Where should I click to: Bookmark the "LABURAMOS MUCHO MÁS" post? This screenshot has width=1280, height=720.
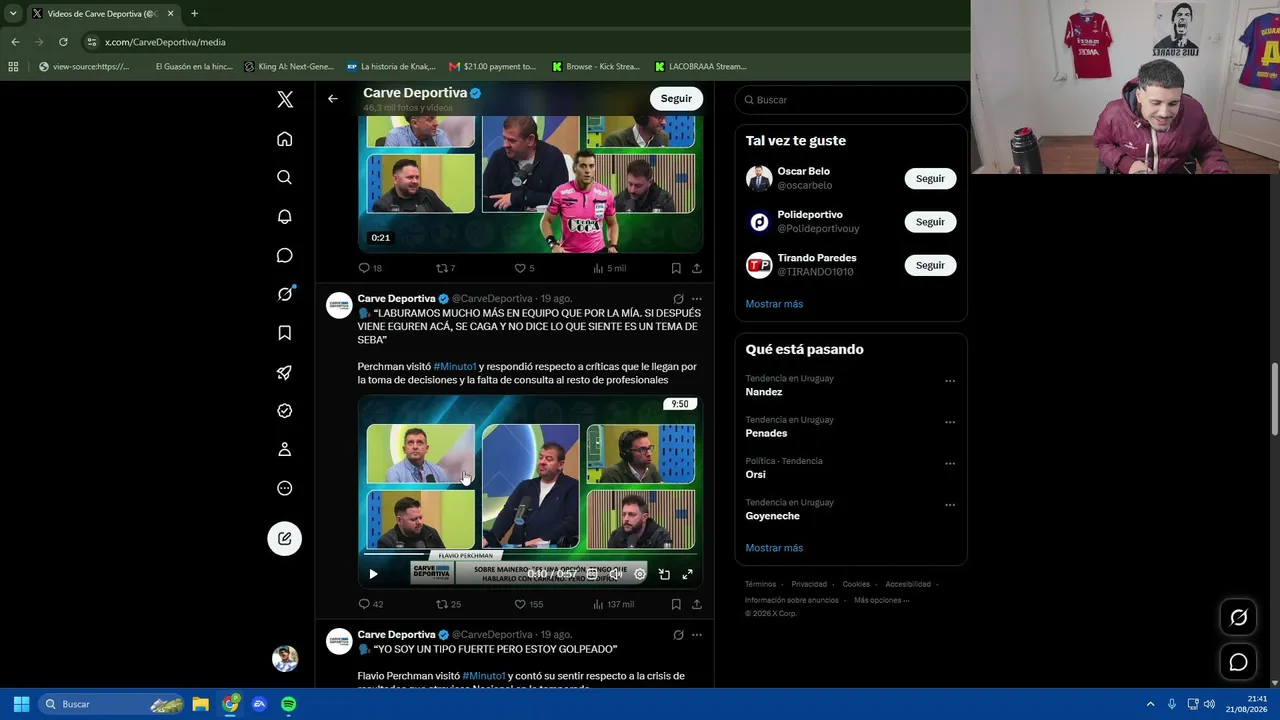pos(676,604)
